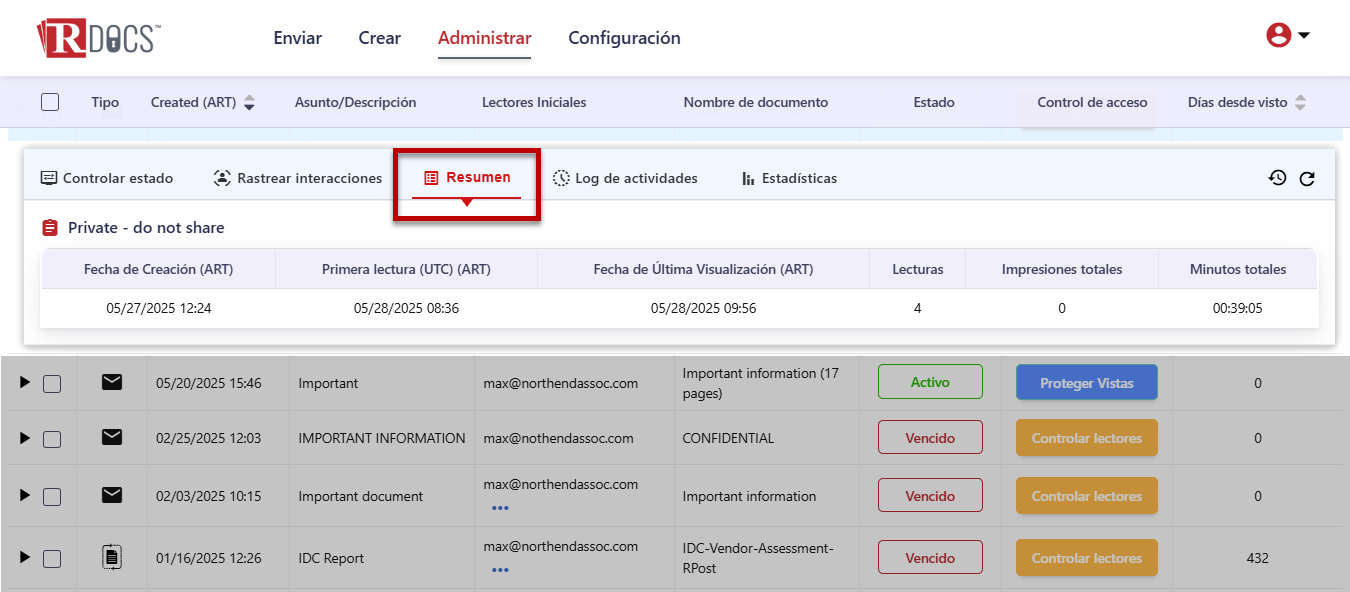This screenshot has height=592, width=1350.
Task: Show more readers for IDC Report
Action: pyautogui.click(x=500, y=570)
